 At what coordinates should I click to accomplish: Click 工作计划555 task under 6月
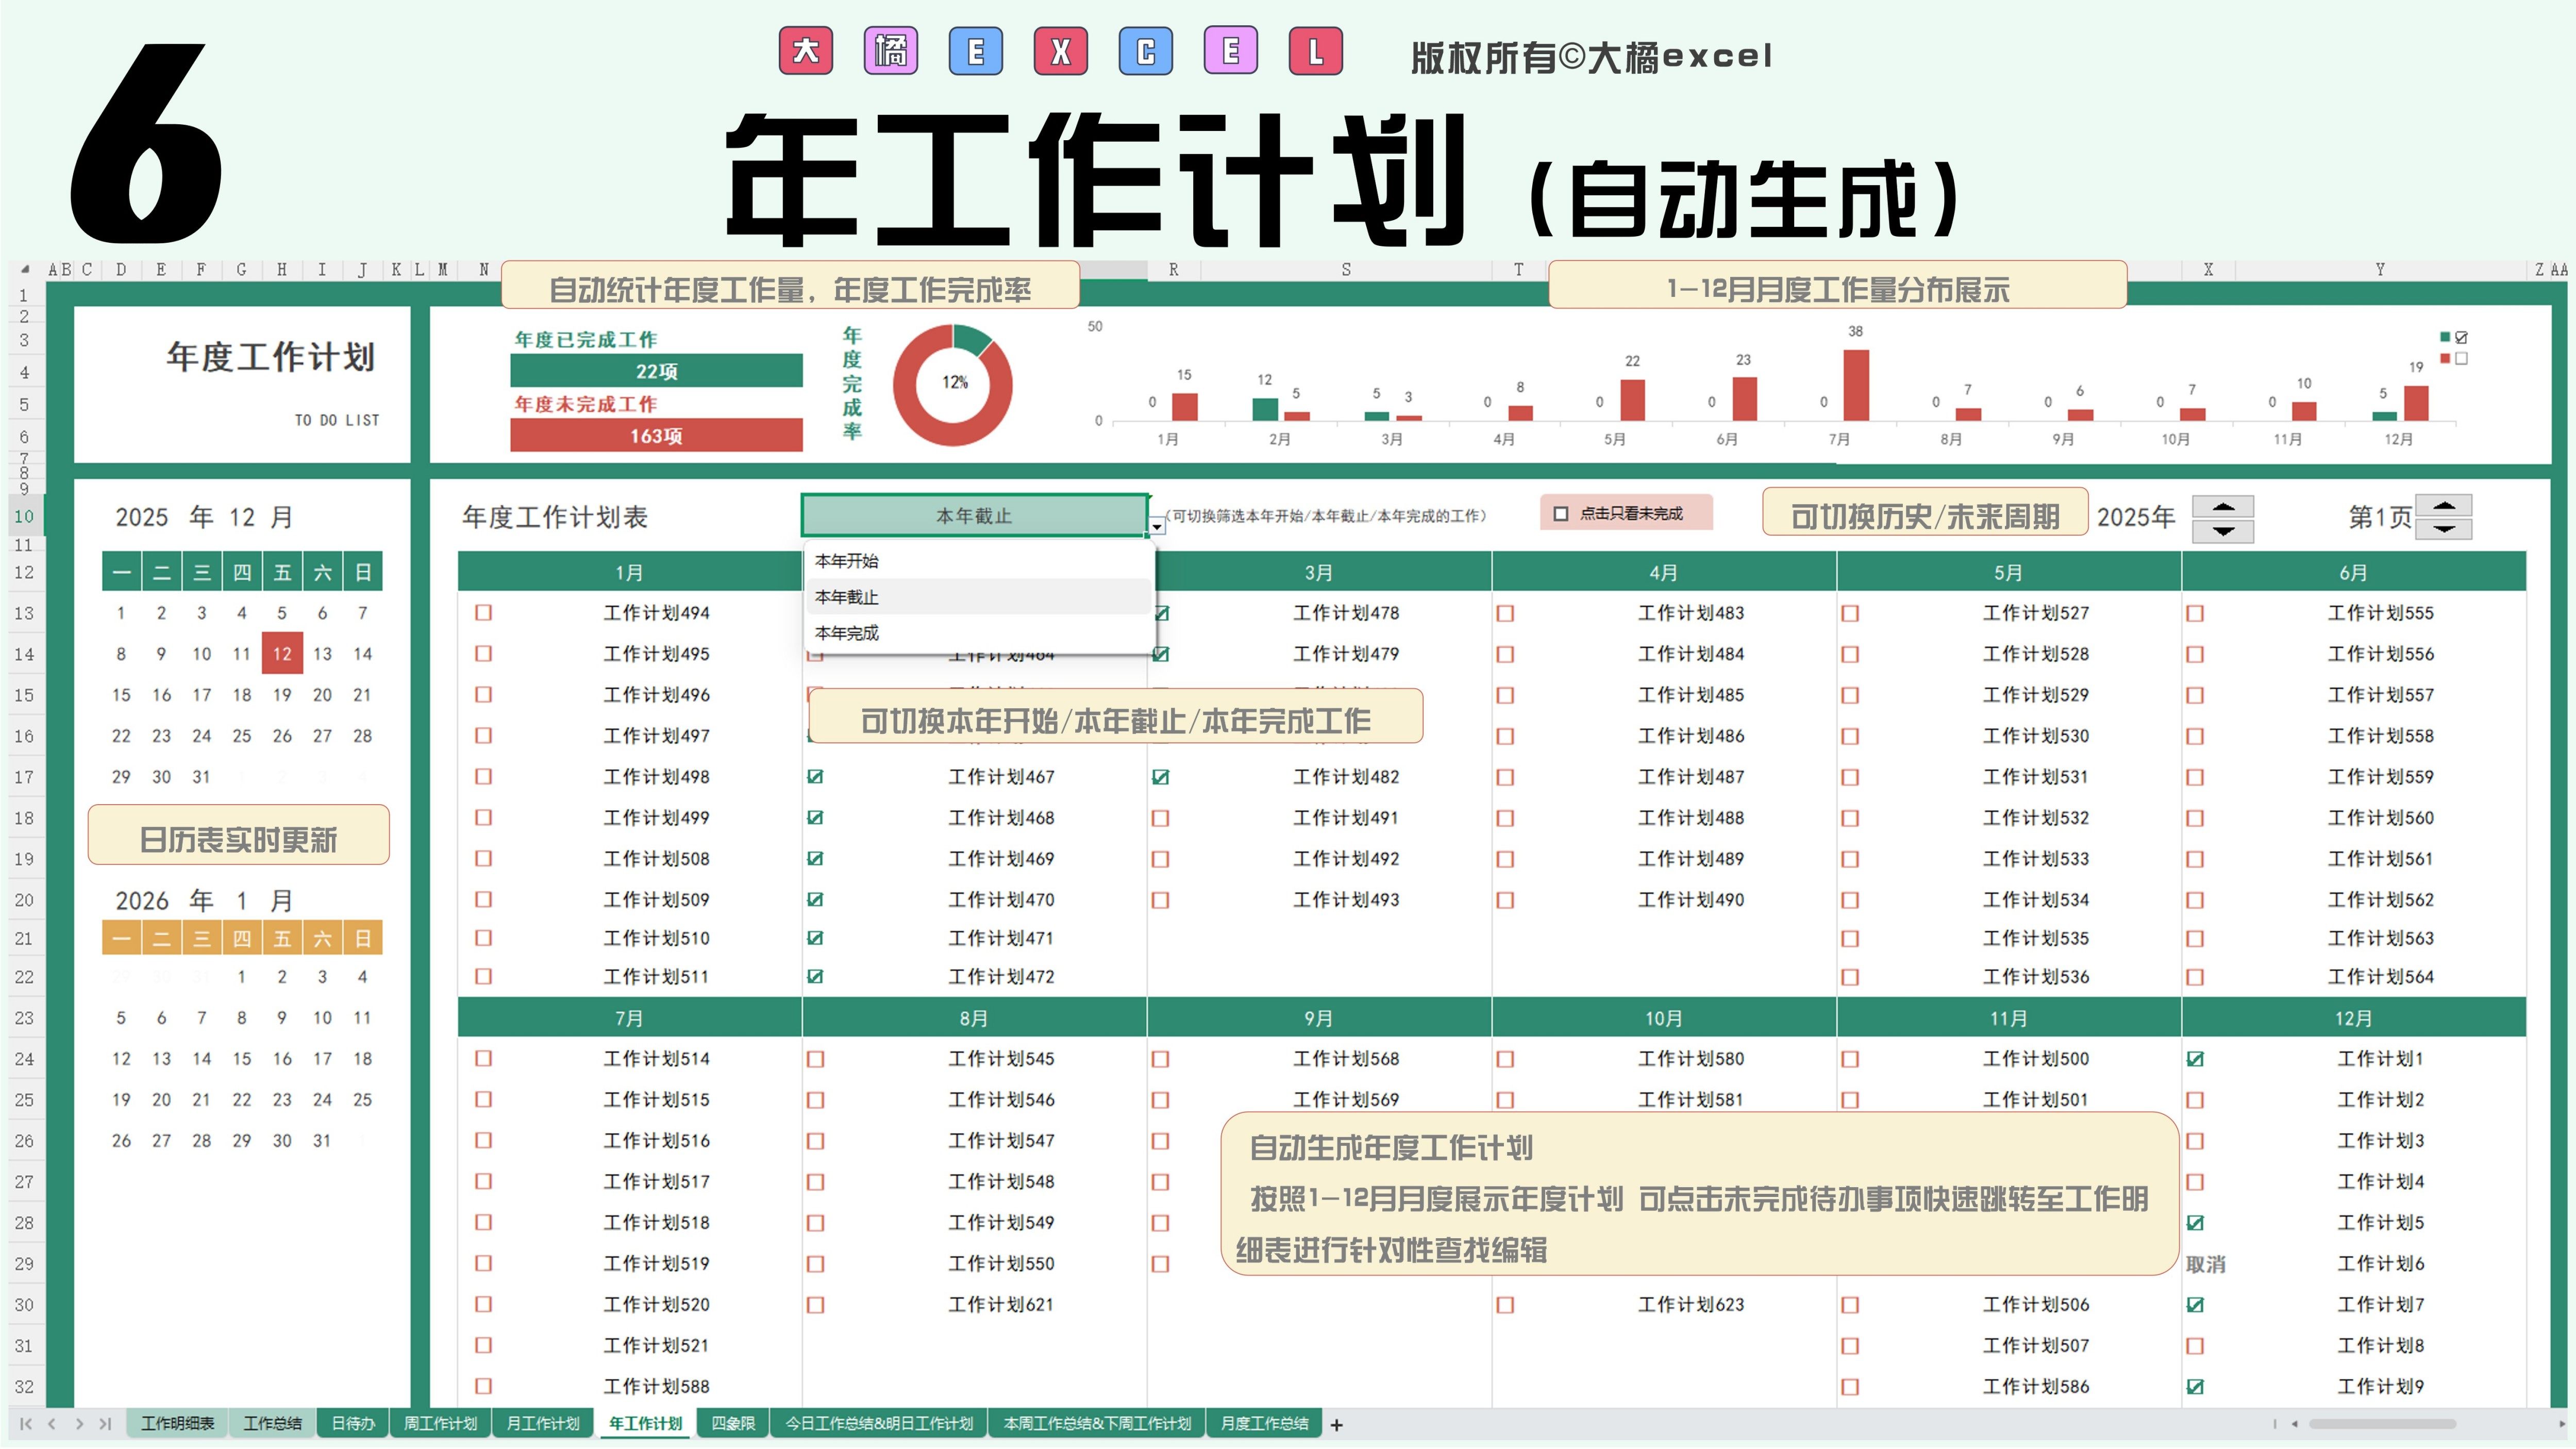(2380, 613)
